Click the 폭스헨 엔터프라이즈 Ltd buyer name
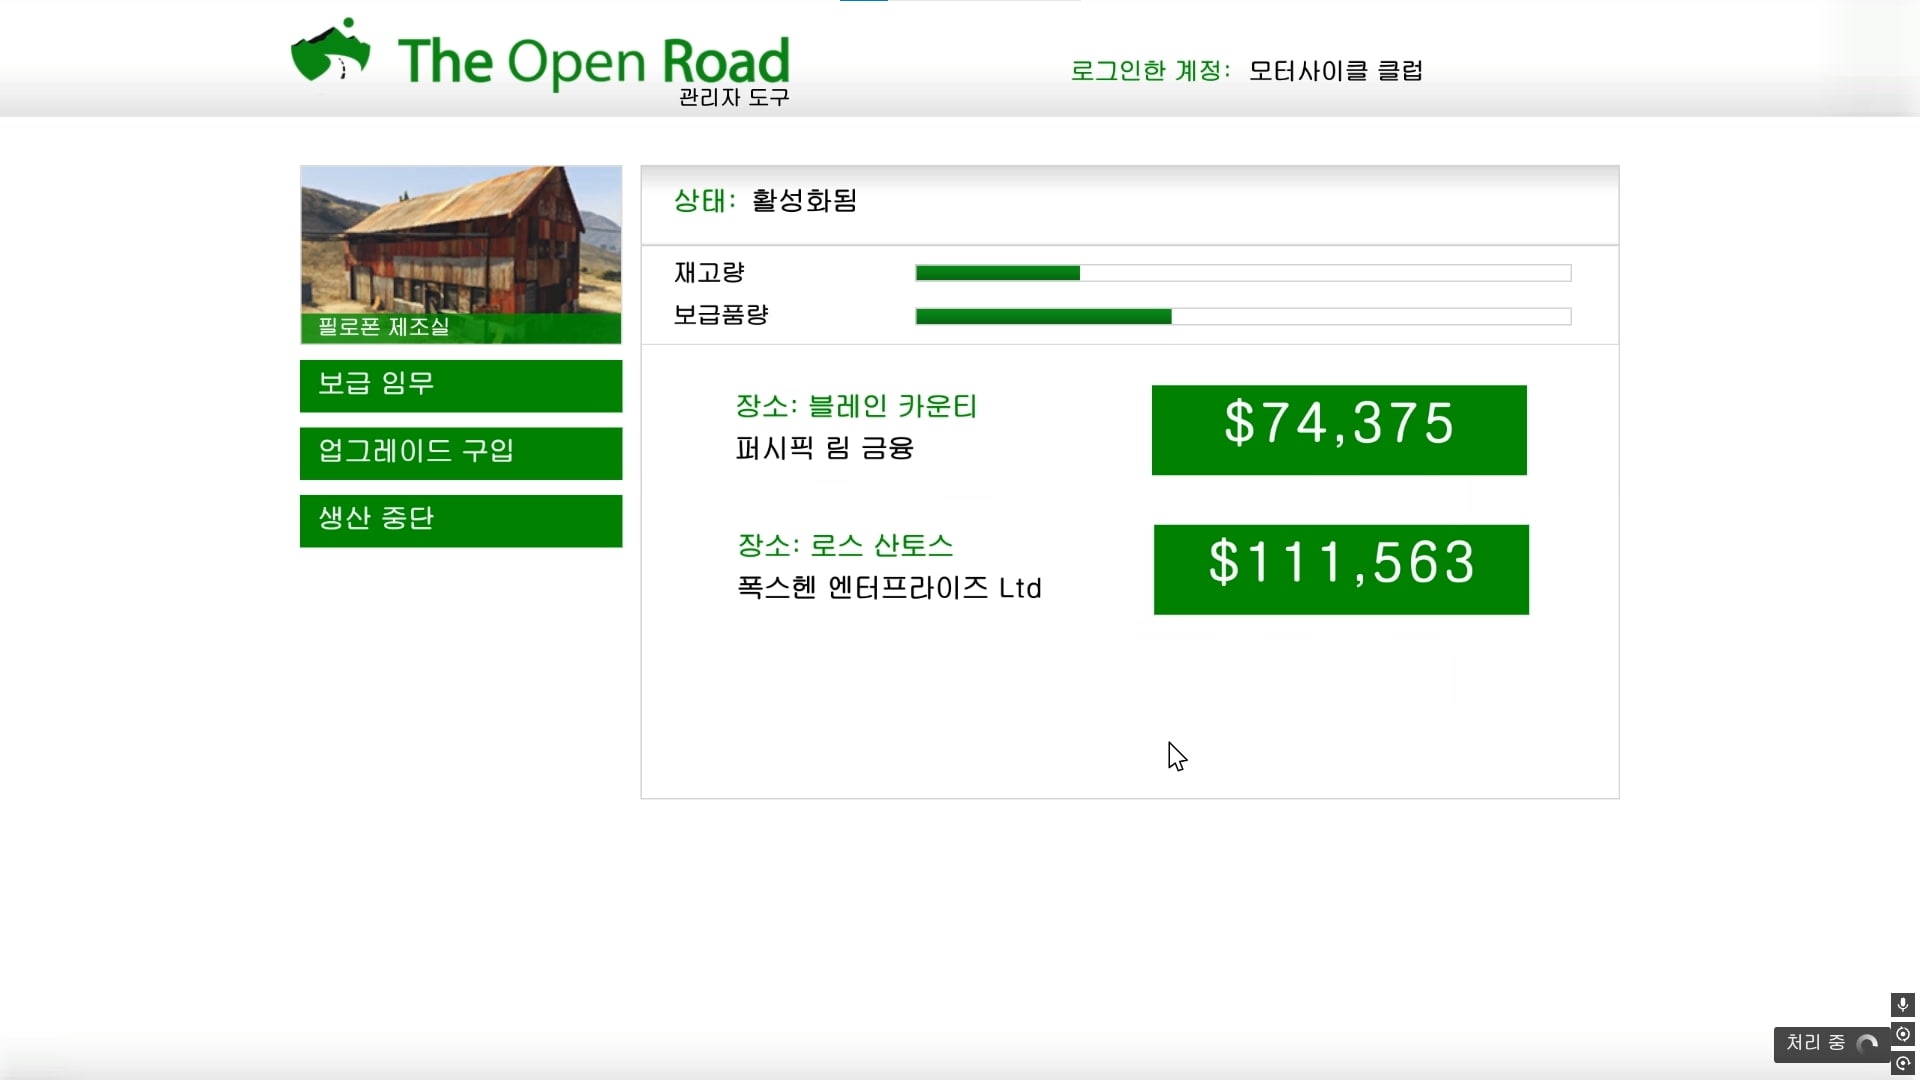Viewport: 1920px width, 1080px height. coord(889,588)
